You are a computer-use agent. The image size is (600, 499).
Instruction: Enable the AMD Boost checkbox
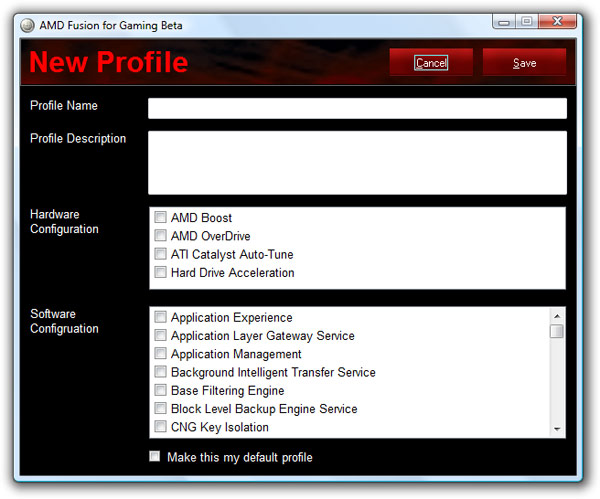coord(160,217)
